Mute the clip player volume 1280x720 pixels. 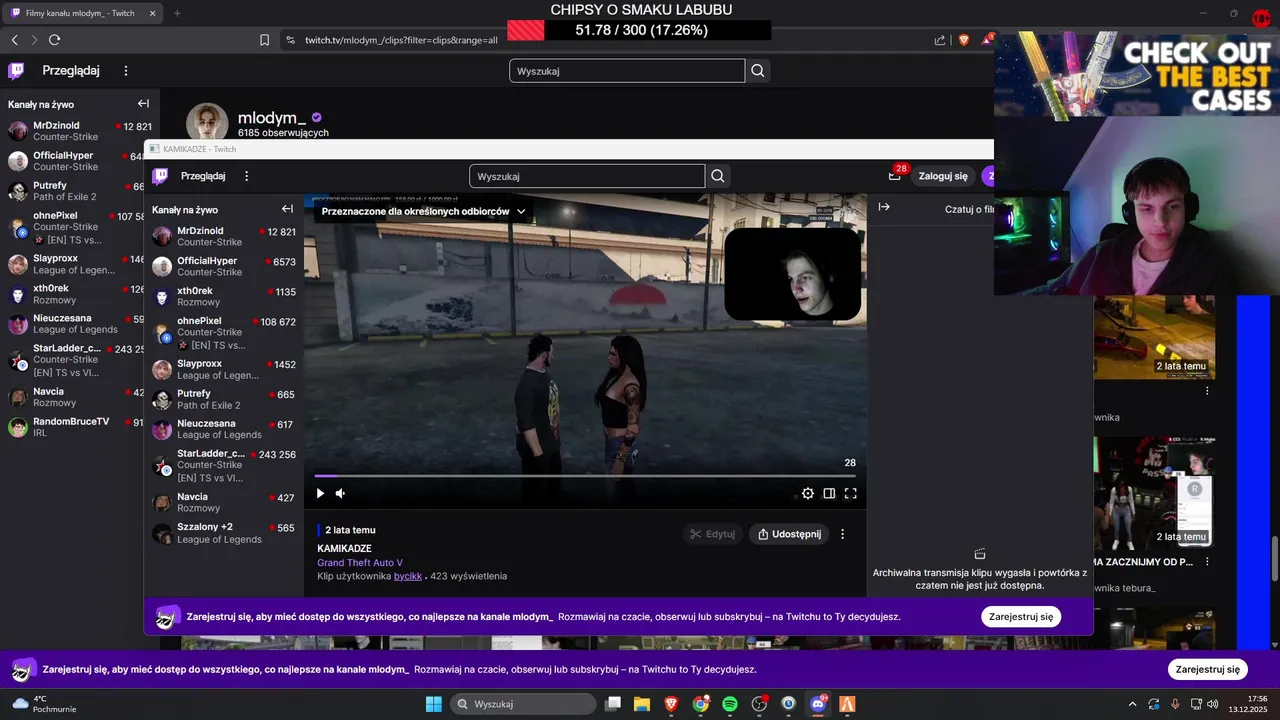(x=341, y=493)
